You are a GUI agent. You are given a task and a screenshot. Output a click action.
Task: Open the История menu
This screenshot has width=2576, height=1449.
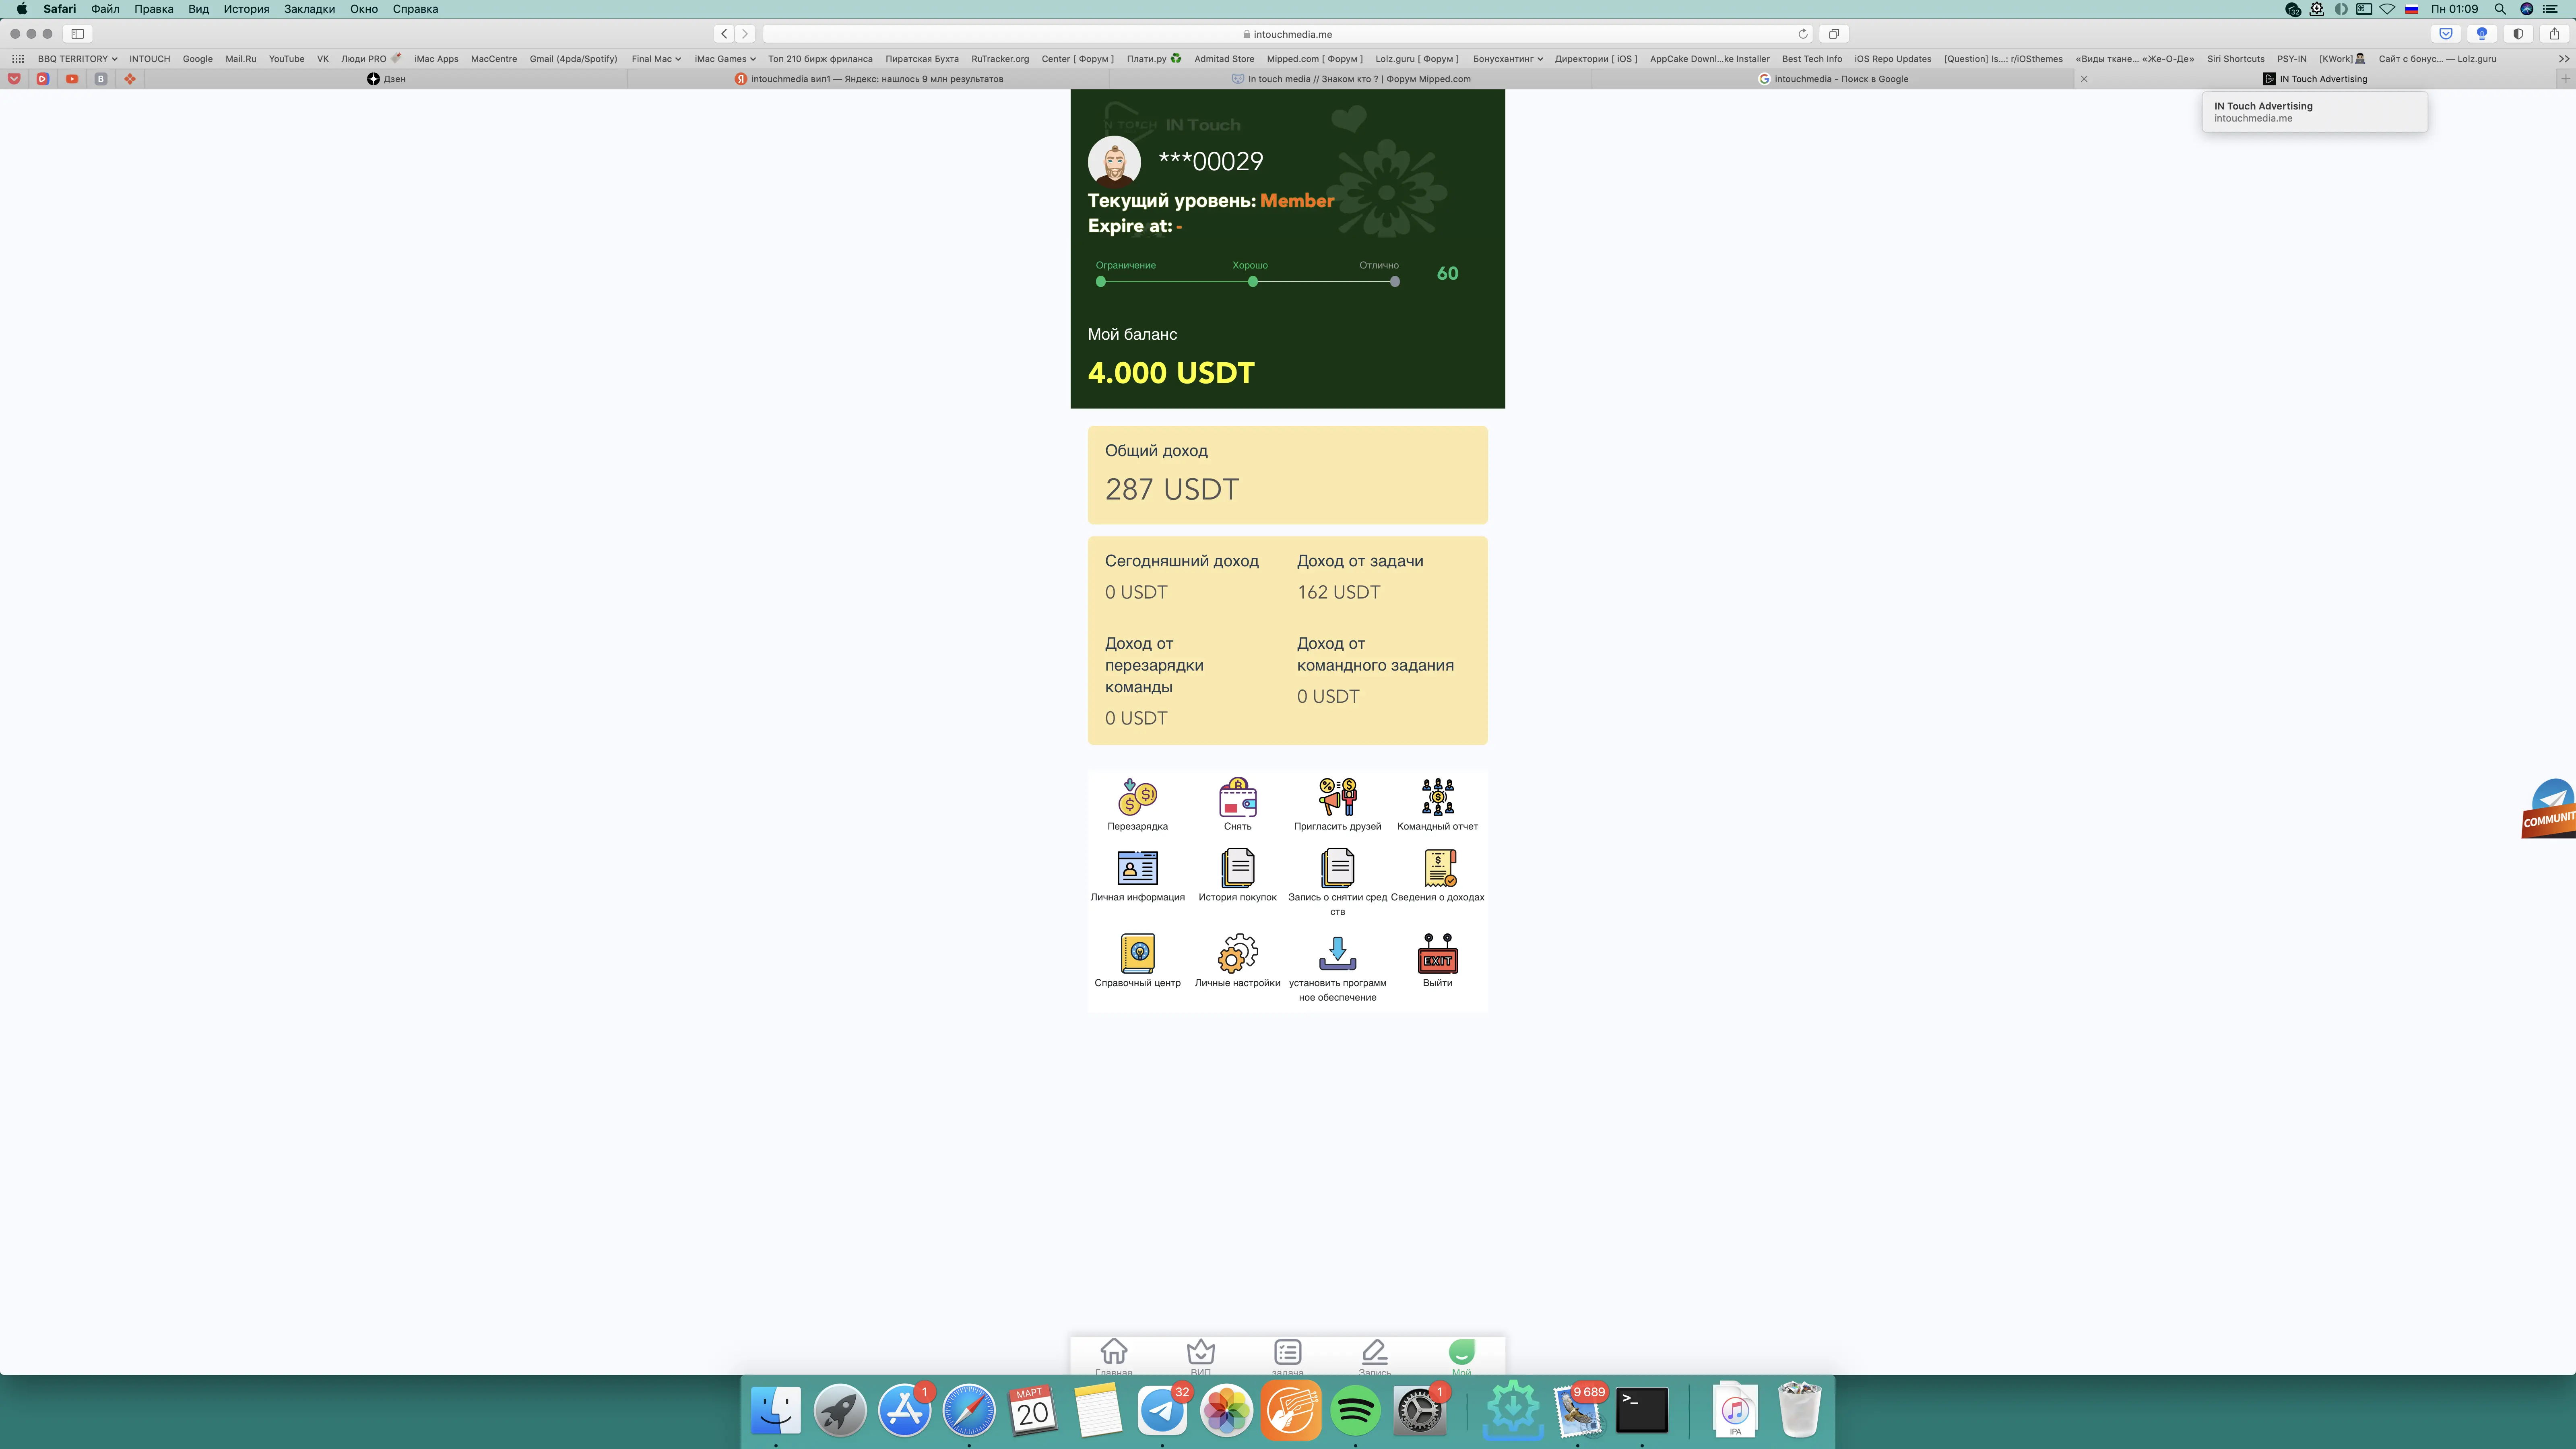click(246, 9)
